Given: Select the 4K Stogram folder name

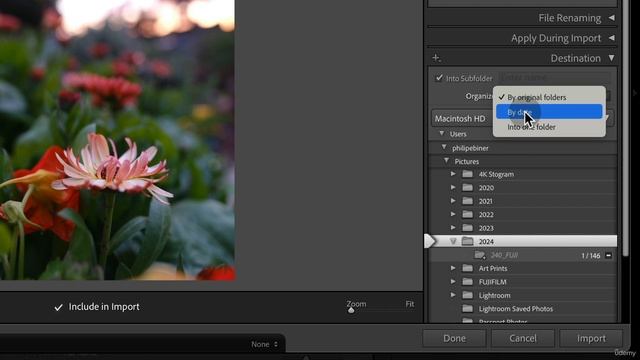Looking at the screenshot, I should pos(496,174).
